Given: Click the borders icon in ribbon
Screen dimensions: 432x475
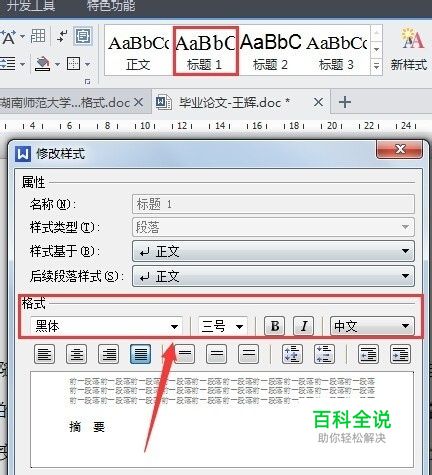Looking at the screenshot, I should point(73,63).
